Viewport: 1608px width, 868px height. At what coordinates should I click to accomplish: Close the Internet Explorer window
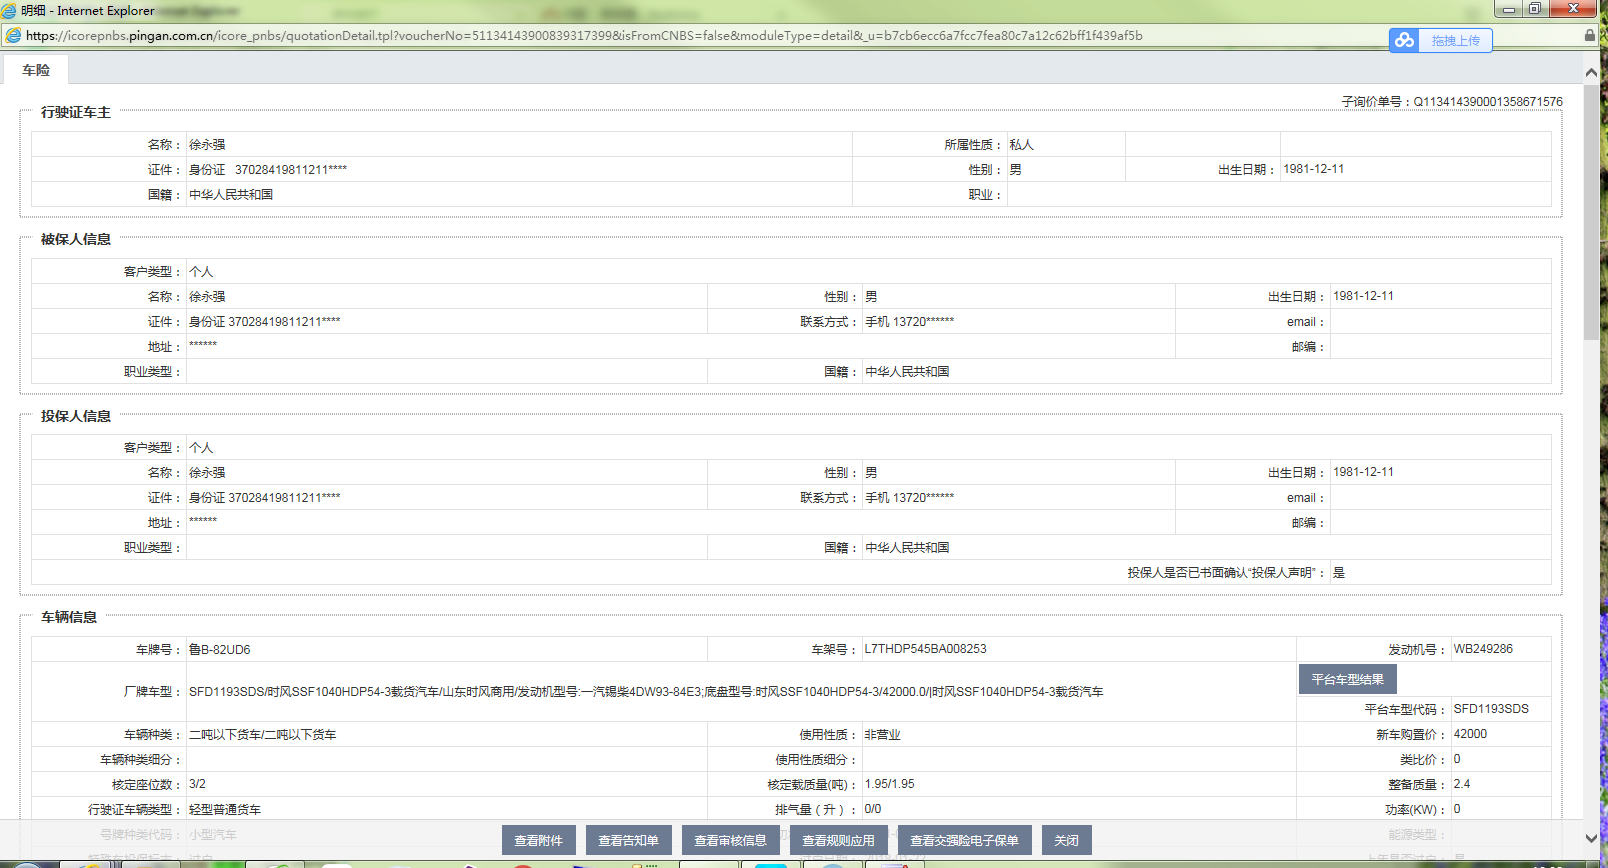1573,9
